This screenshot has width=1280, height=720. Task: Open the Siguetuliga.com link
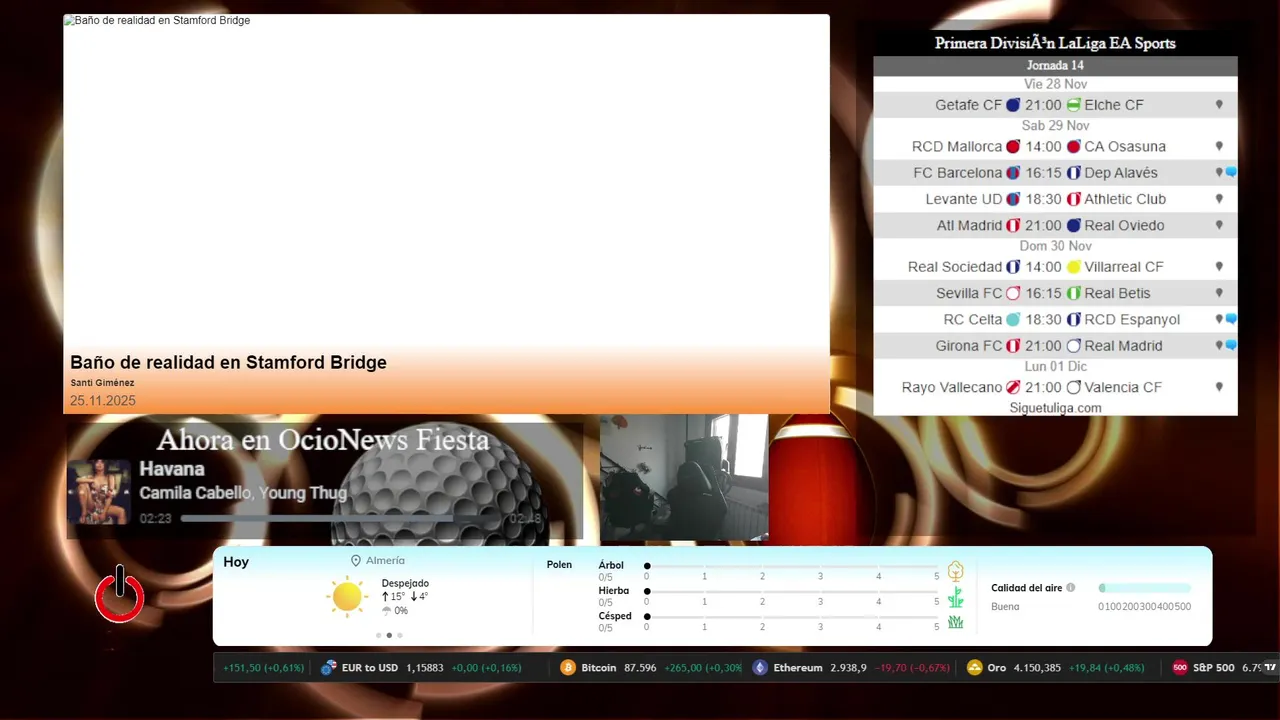click(1055, 408)
